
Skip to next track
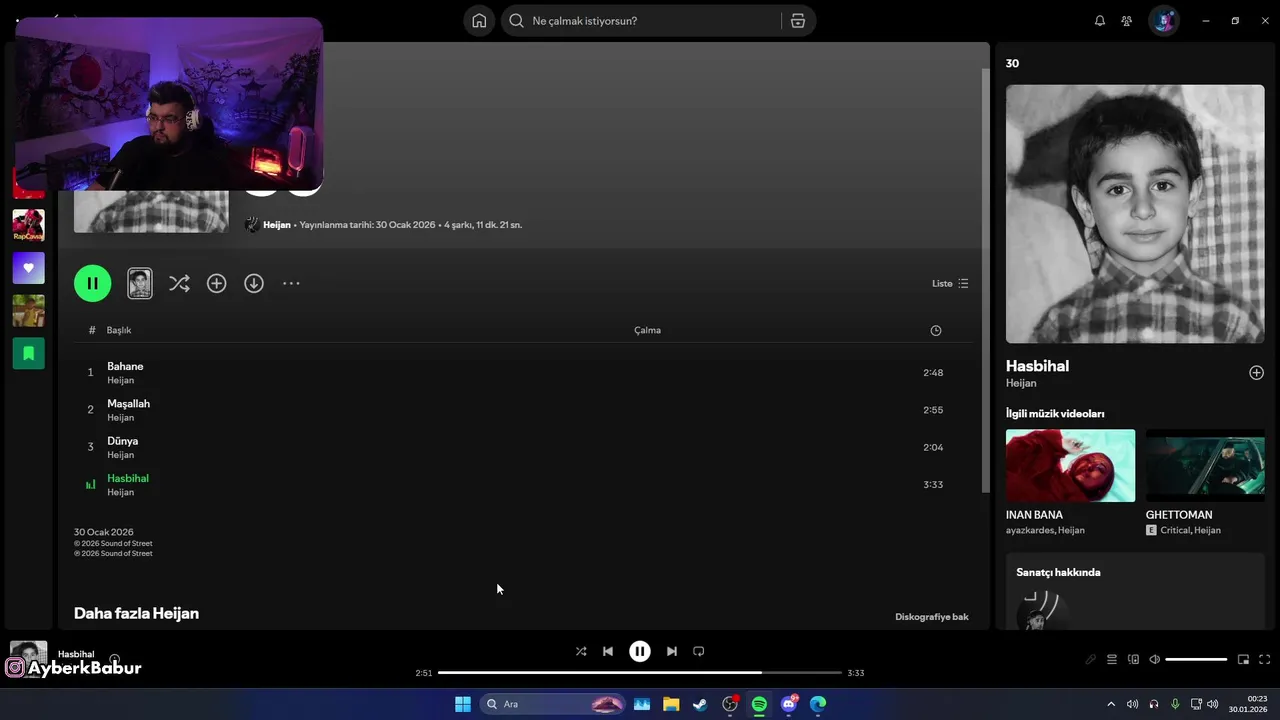coord(672,651)
